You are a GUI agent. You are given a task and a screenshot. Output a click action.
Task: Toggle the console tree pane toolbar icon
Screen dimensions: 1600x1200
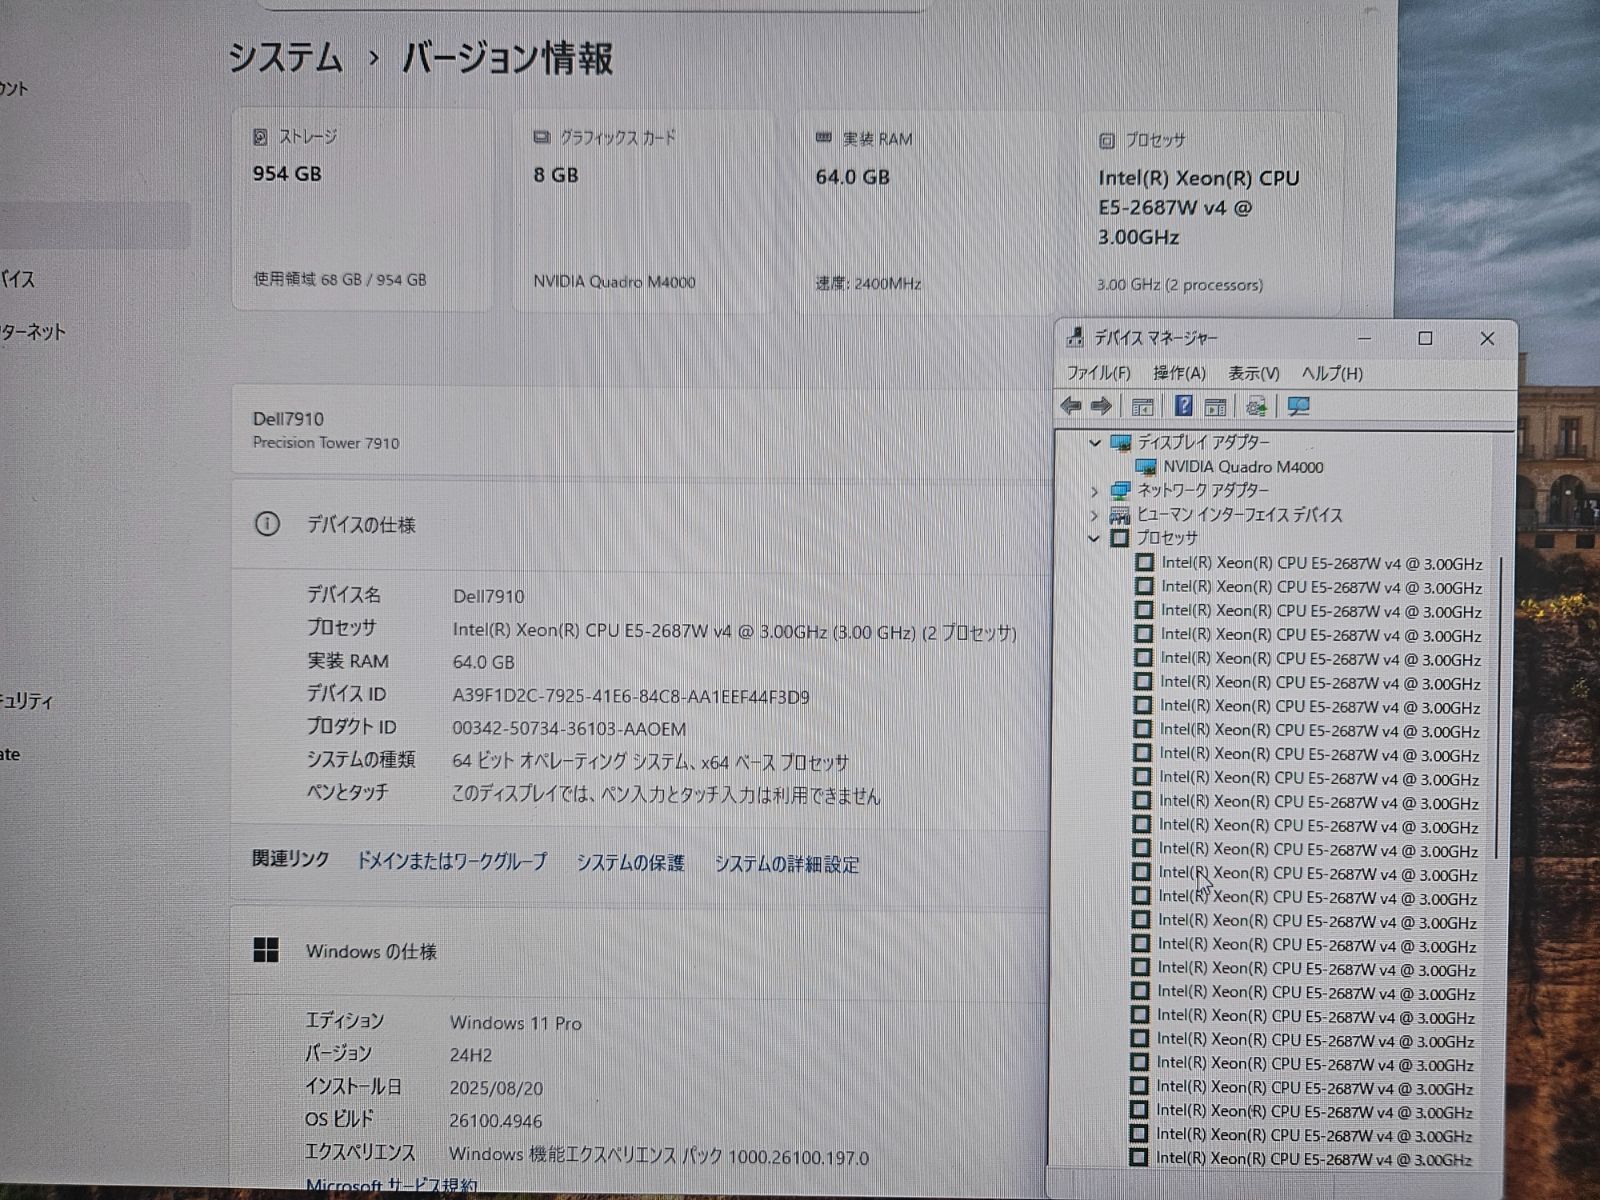1142,406
